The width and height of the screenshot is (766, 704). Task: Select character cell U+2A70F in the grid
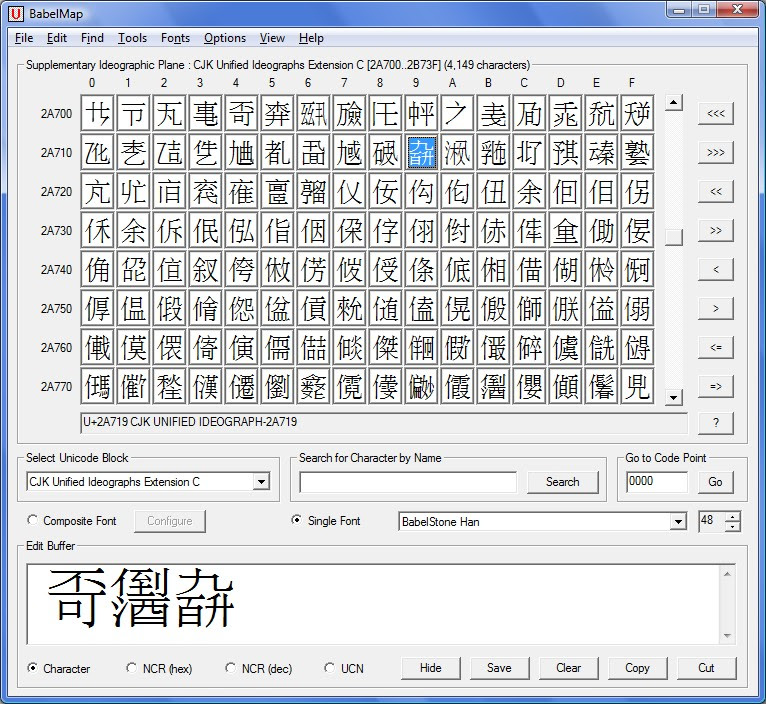[638, 113]
